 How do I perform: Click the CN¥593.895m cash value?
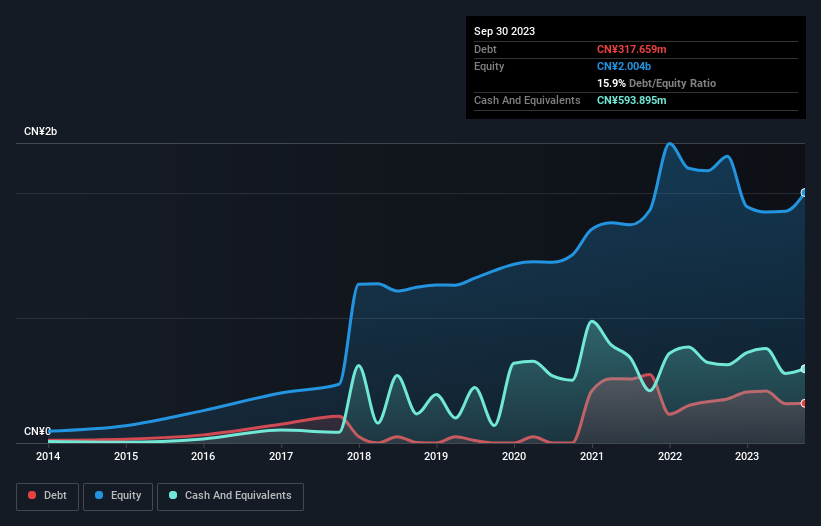pos(631,100)
